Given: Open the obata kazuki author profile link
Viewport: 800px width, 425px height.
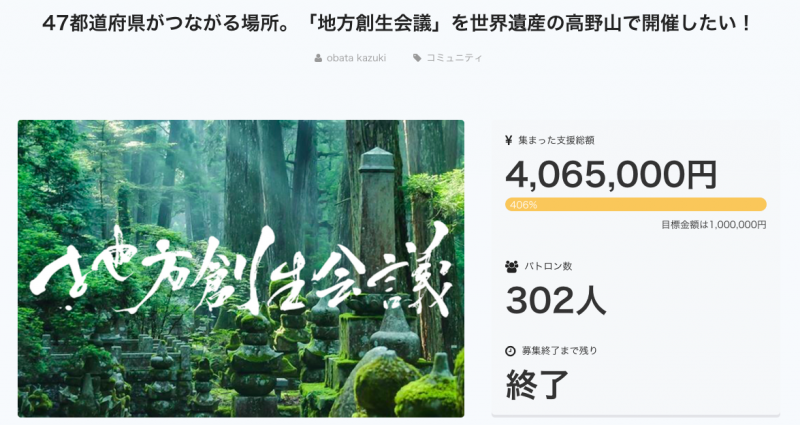Looking at the screenshot, I should pyautogui.click(x=356, y=58).
